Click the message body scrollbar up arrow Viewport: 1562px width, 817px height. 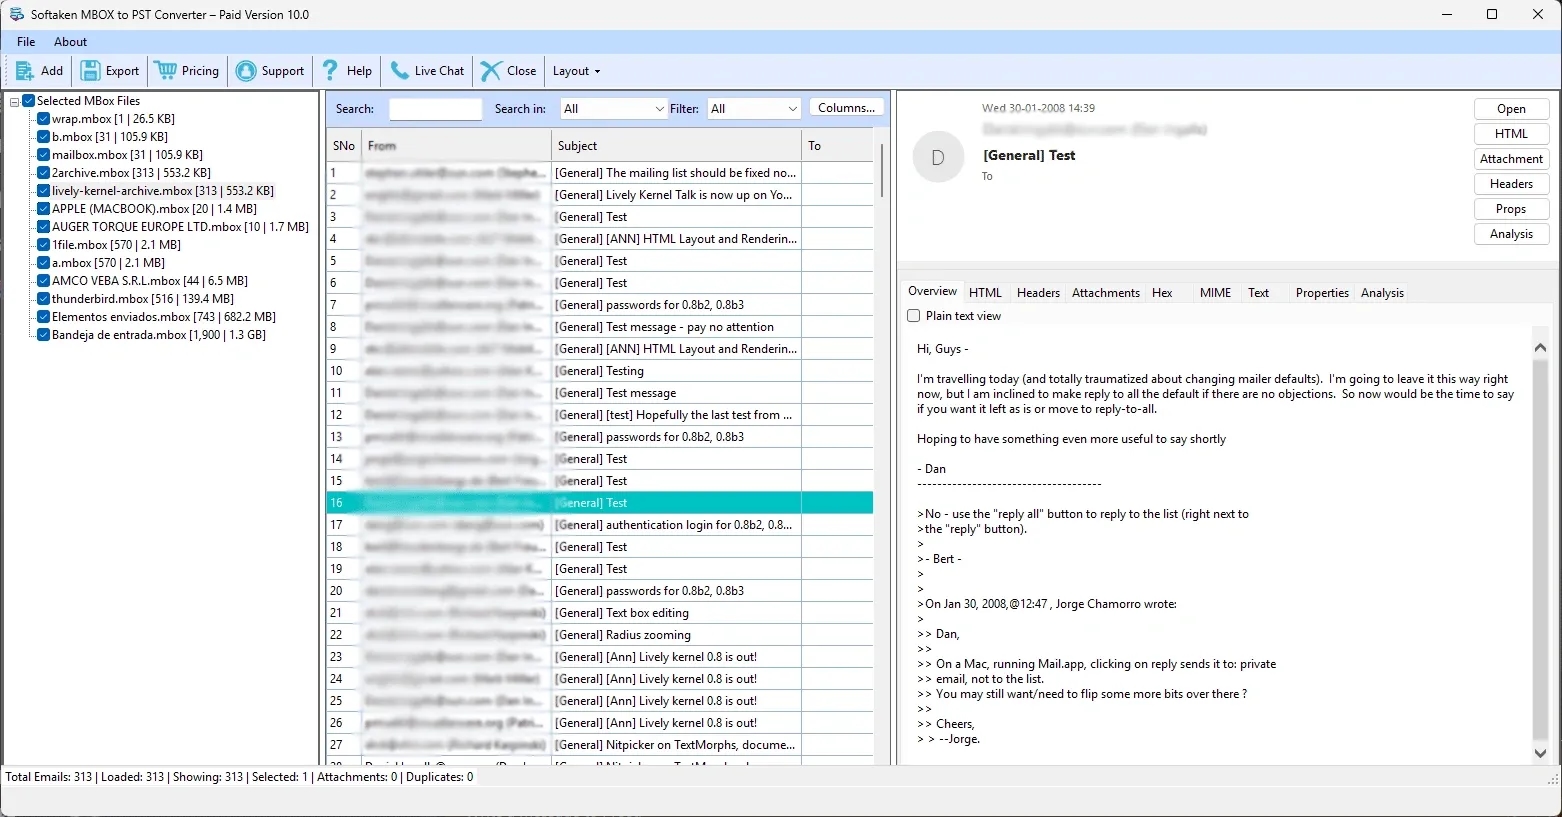[x=1540, y=347]
